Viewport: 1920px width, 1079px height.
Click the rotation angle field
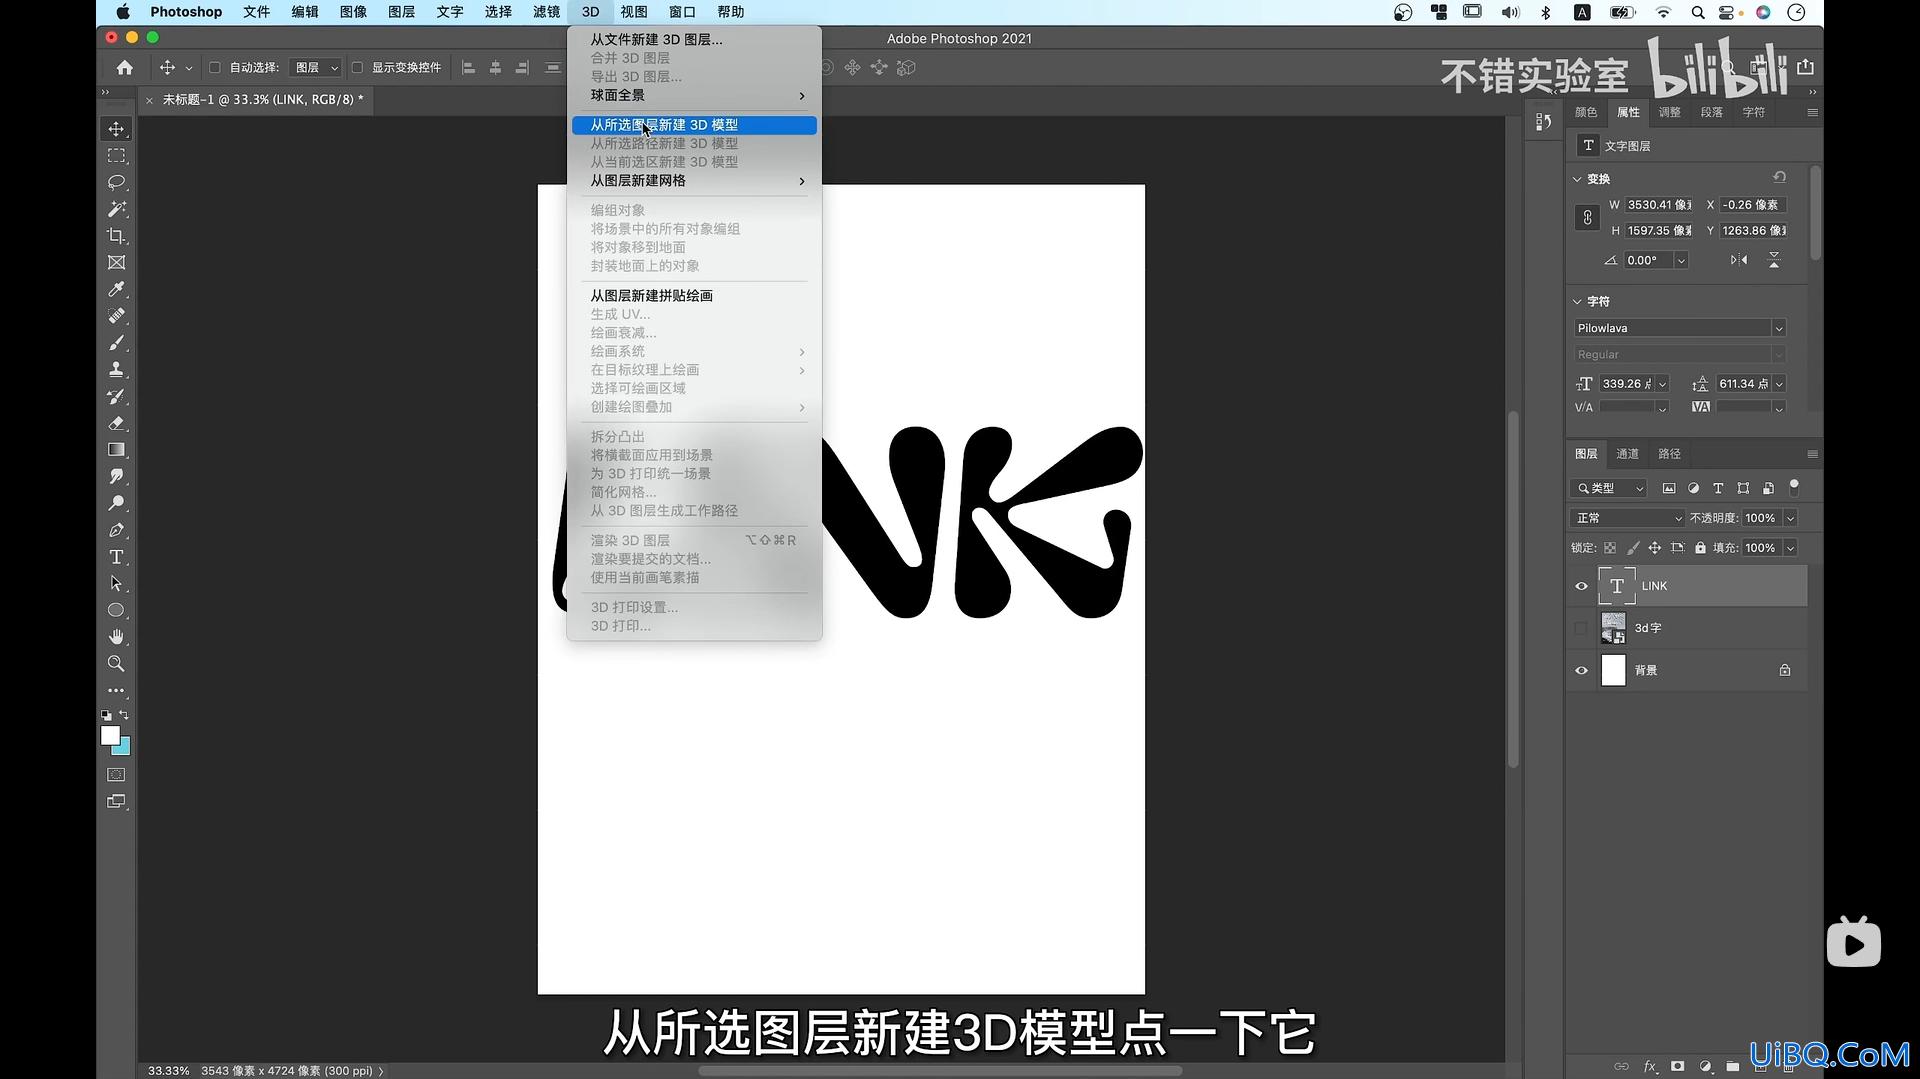pyautogui.click(x=1648, y=260)
